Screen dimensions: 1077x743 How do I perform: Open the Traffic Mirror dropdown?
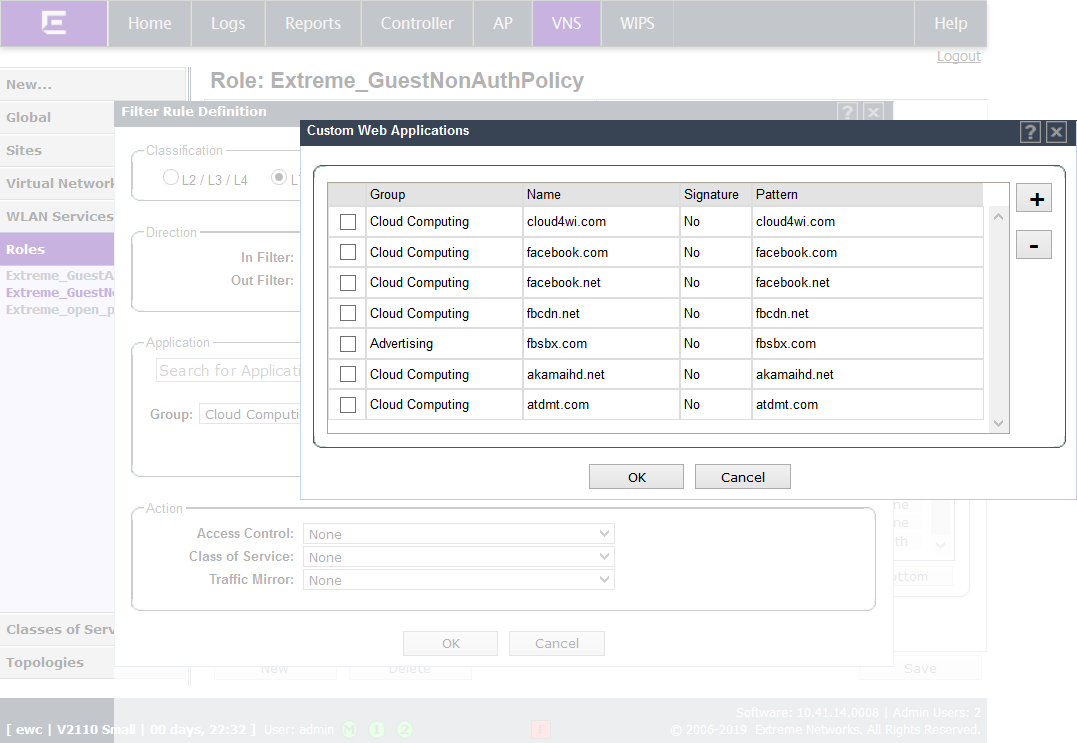[x=458, y=580]
